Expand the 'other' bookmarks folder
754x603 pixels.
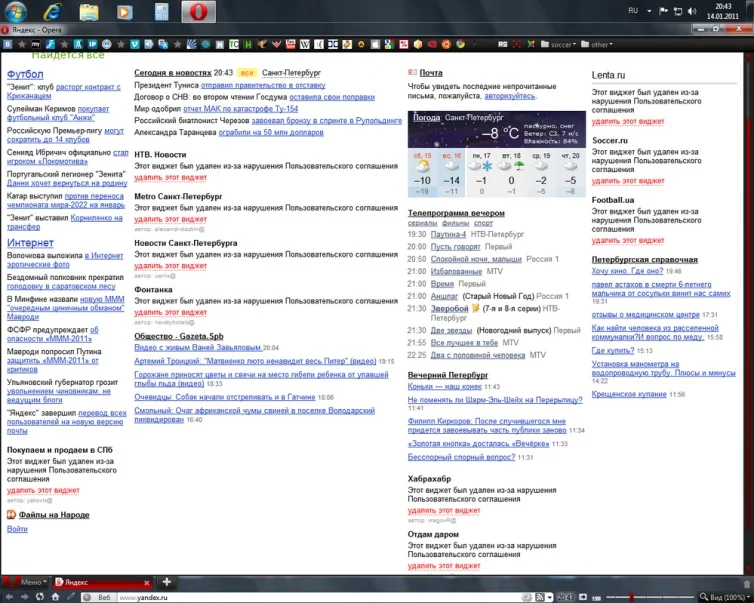click(599, 45)
